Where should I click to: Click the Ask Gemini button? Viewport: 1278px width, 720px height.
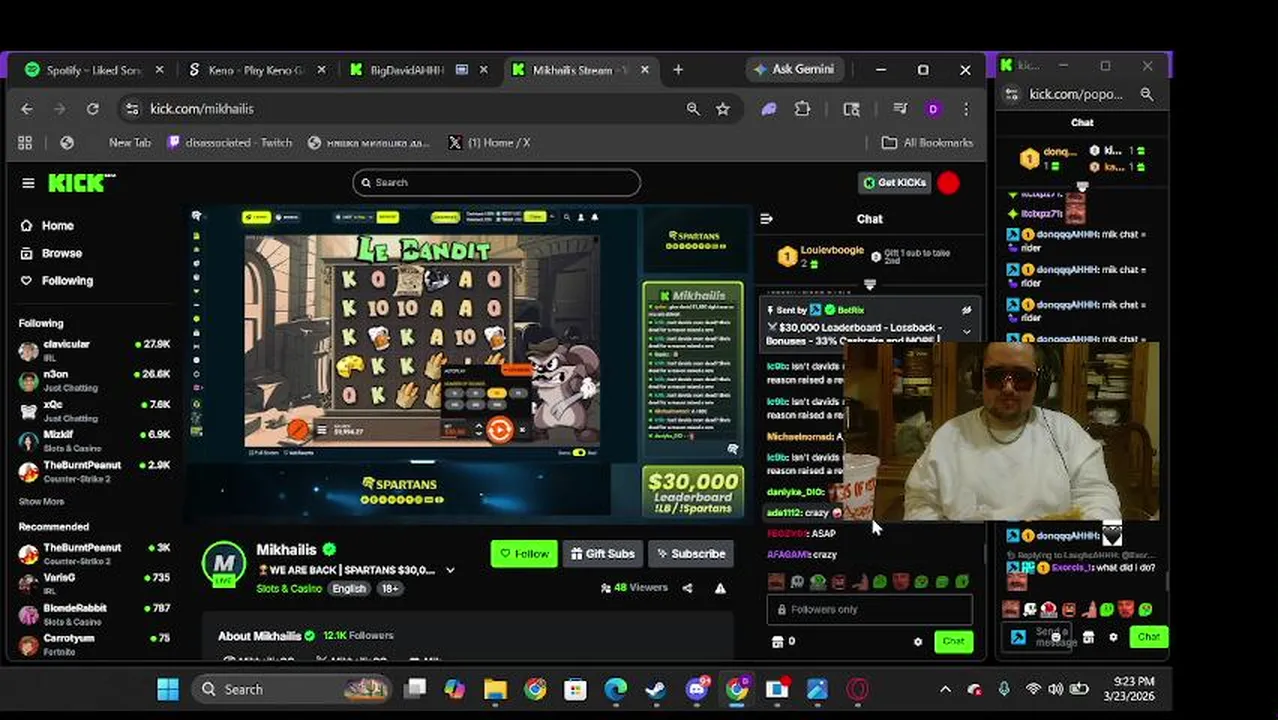(795, 70)
